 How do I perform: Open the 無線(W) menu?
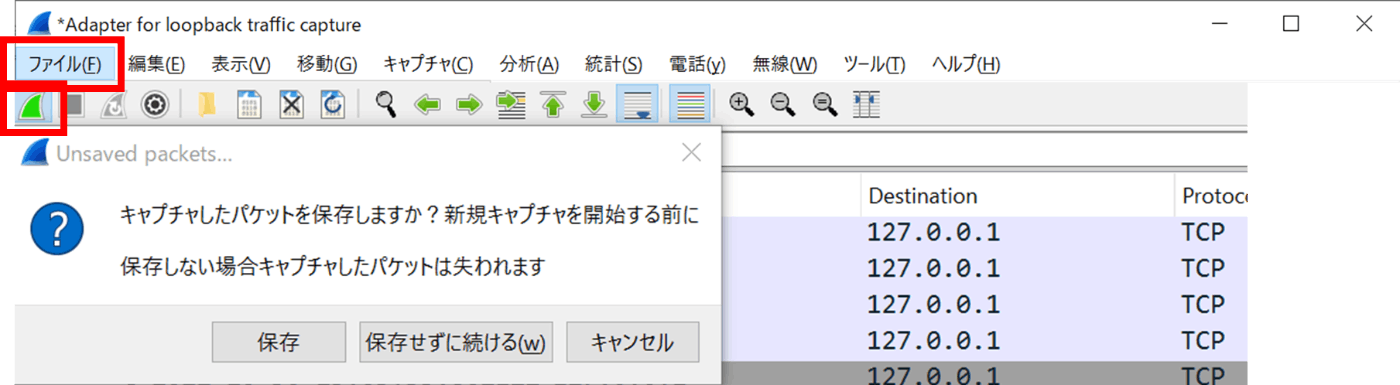[x=785, y=65]
